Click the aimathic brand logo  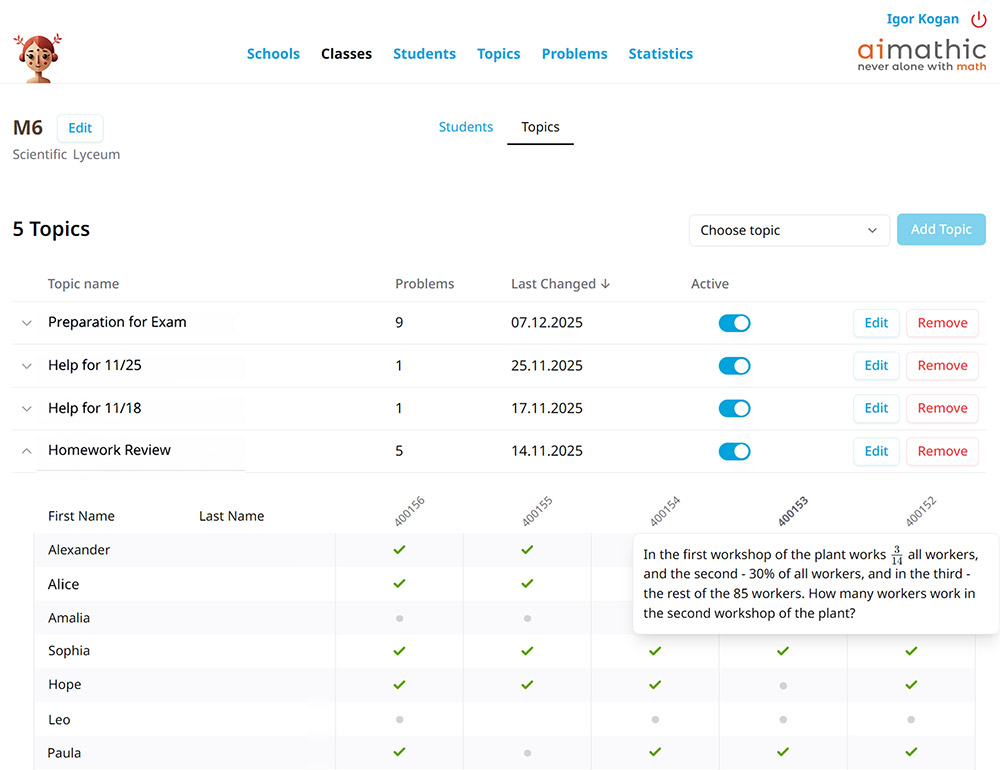(921, 55)
